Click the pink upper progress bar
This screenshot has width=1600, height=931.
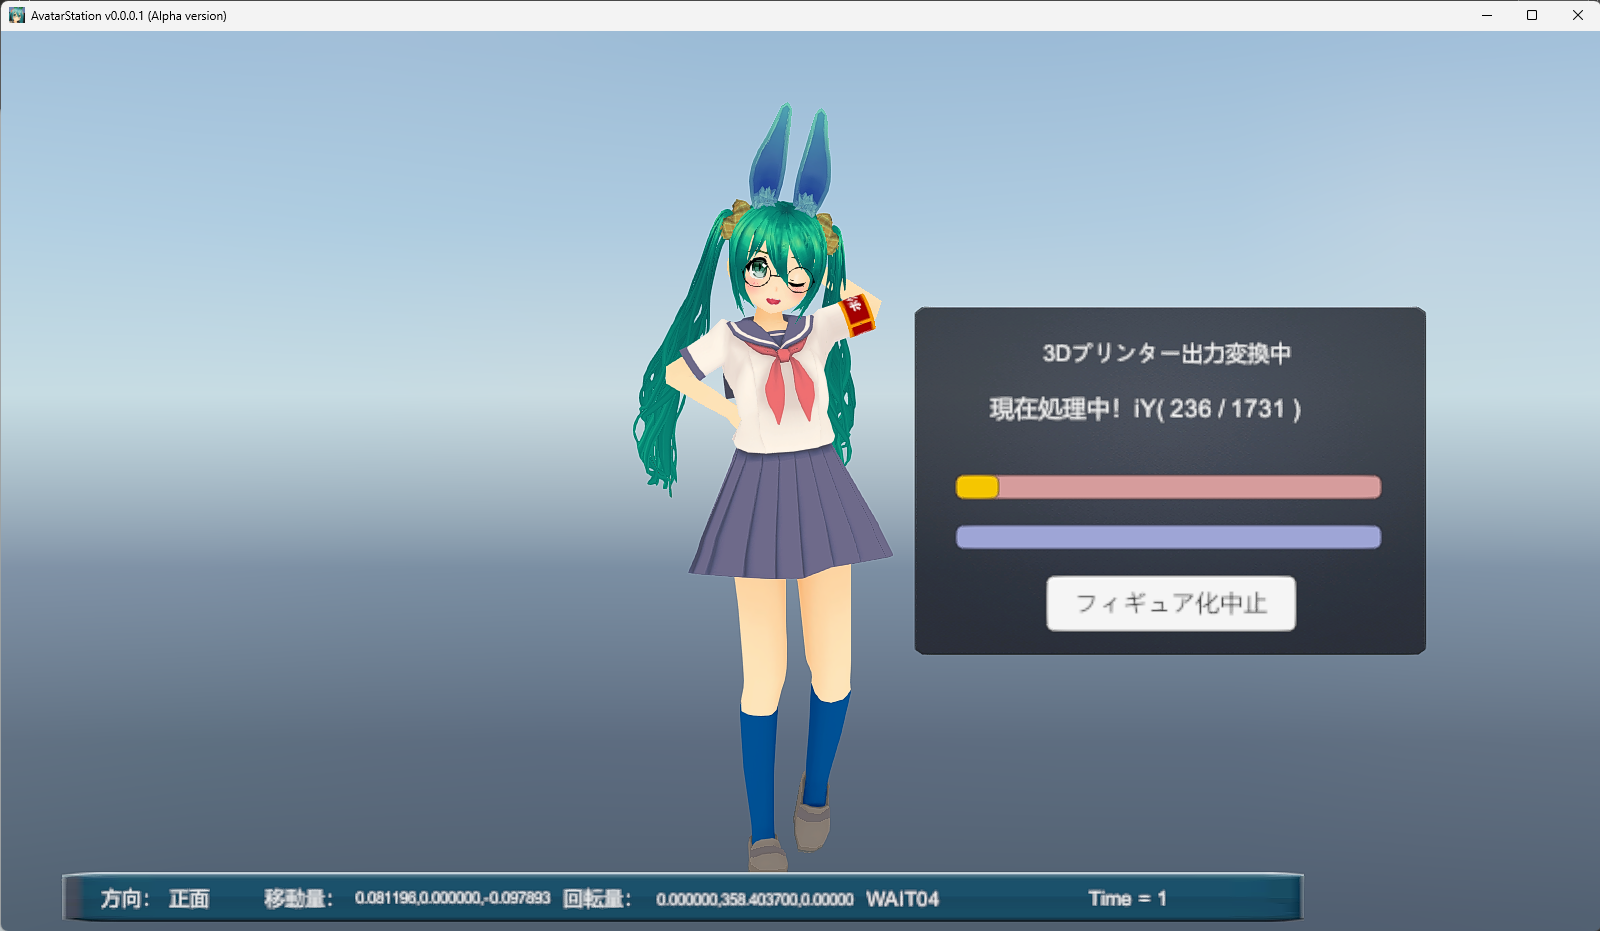click(1188, 487)
